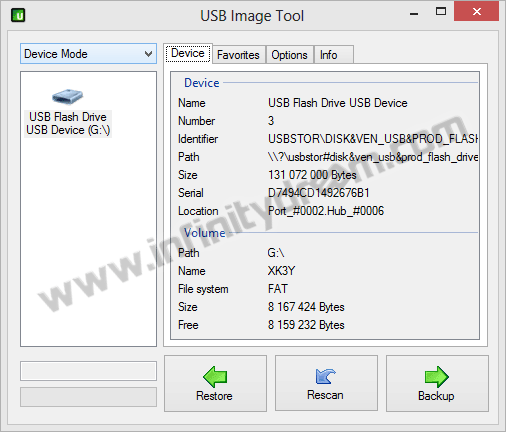Image resolution: width=506 pixels, height=432 pixels.
Task: Click the File system field label
Action: [x=203, y=289]
